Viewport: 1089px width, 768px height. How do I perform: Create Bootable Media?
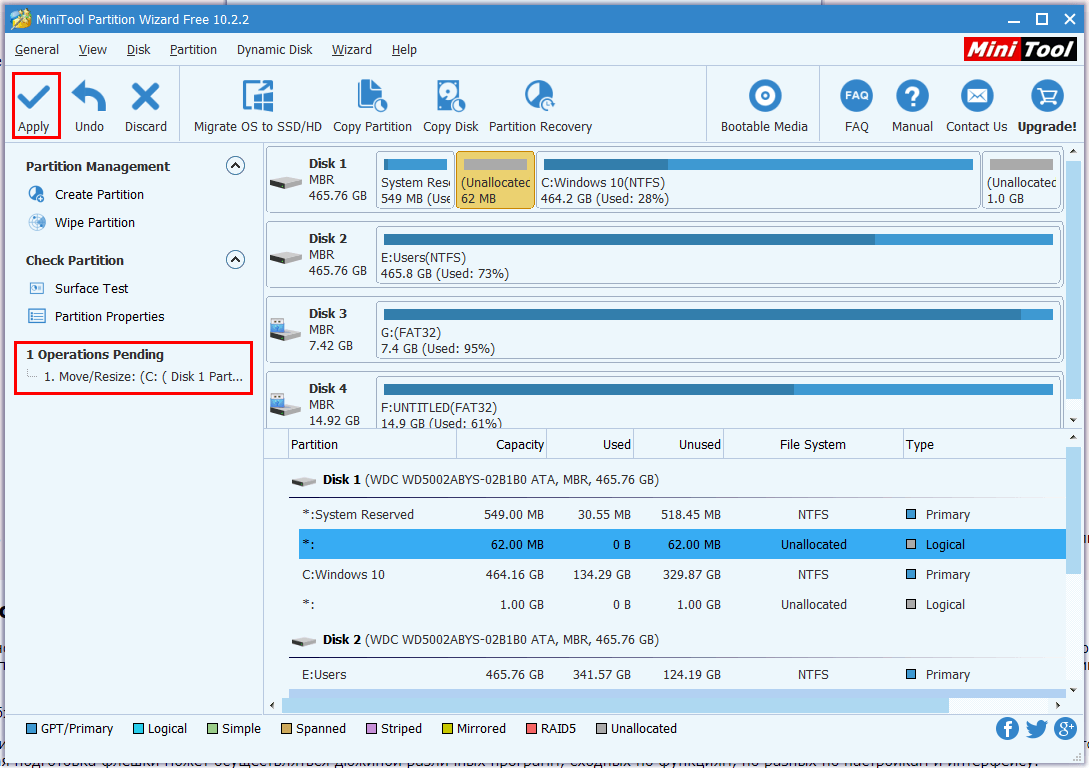764,106
